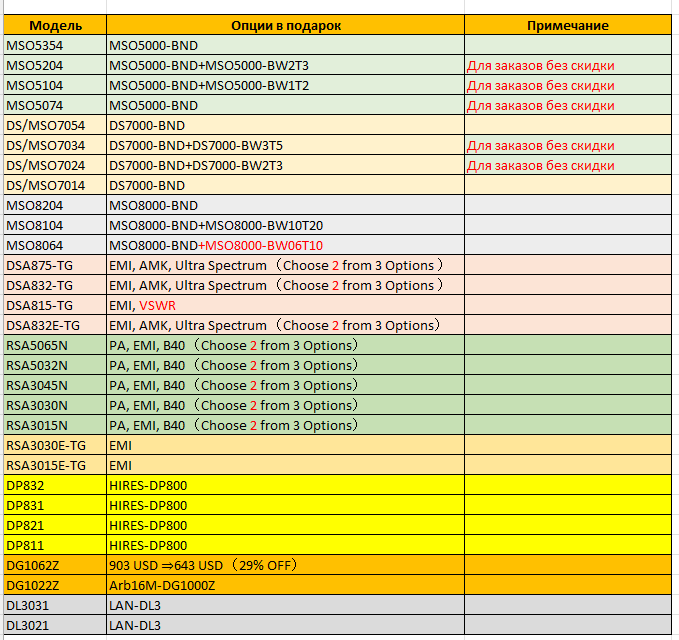Select the Примечание header cell
This screenshot has width=679, height=640.
(x=568, y=25)
